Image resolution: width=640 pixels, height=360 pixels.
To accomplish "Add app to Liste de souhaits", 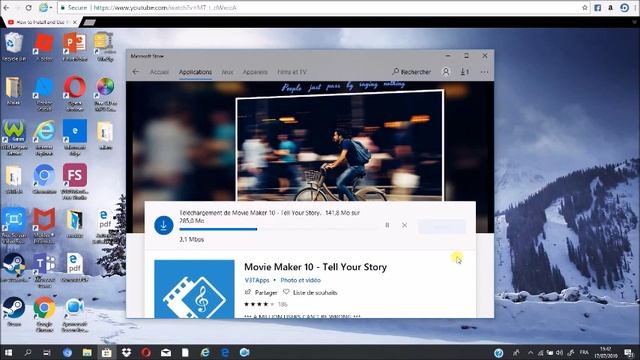I will coord(310,292).
